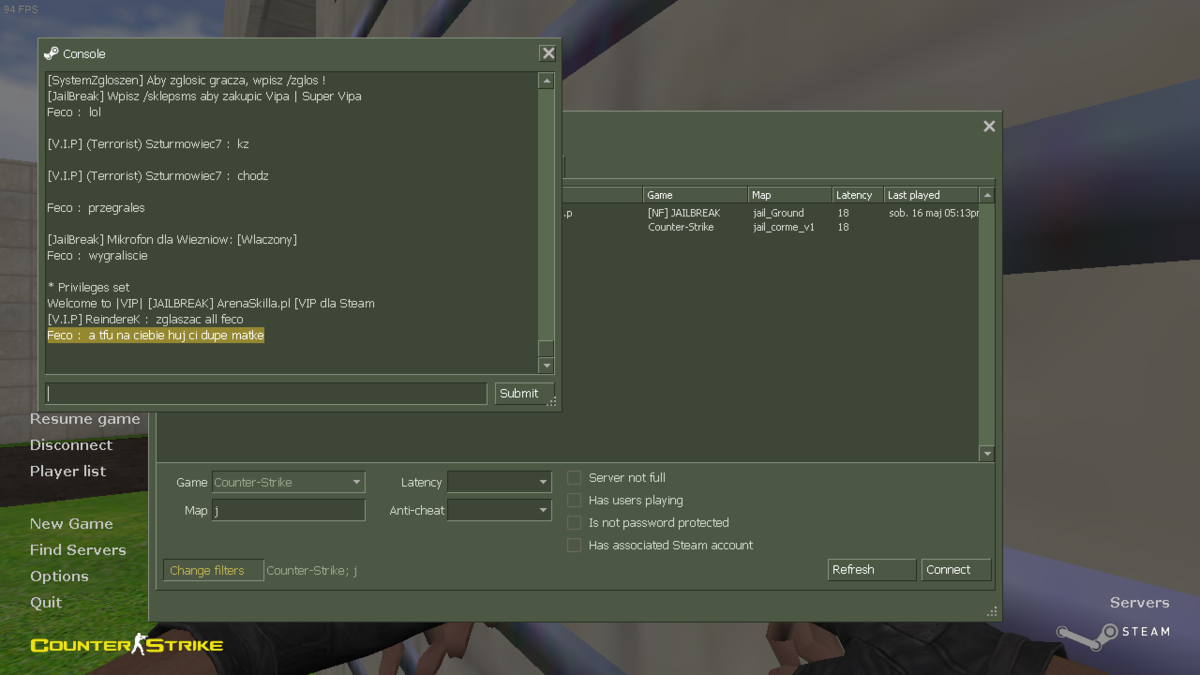Enable Server not full checkbox
This screenshot has width=1200, height=675.
click(574, 478)
